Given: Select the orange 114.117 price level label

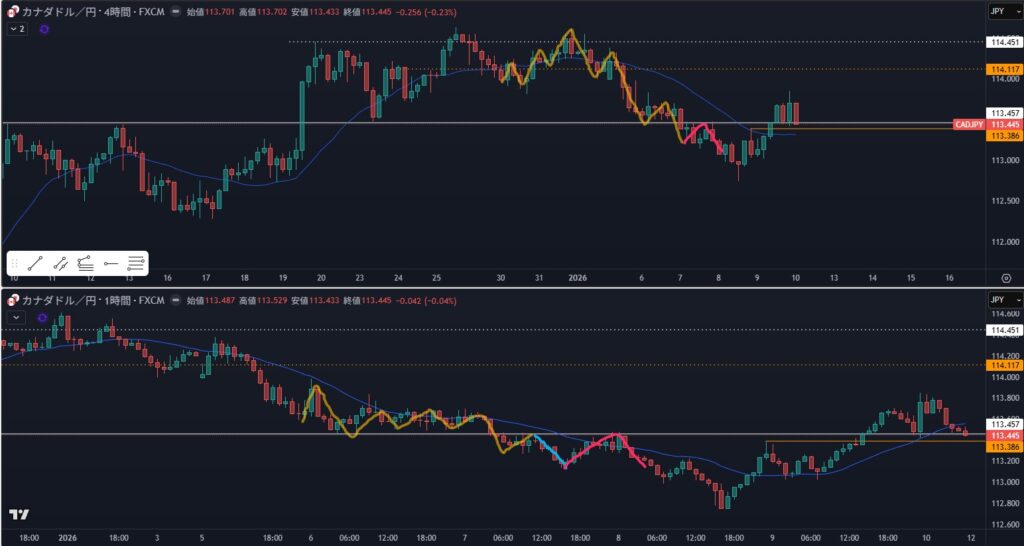Looking at the screenshot, I should click(1003, 68).
